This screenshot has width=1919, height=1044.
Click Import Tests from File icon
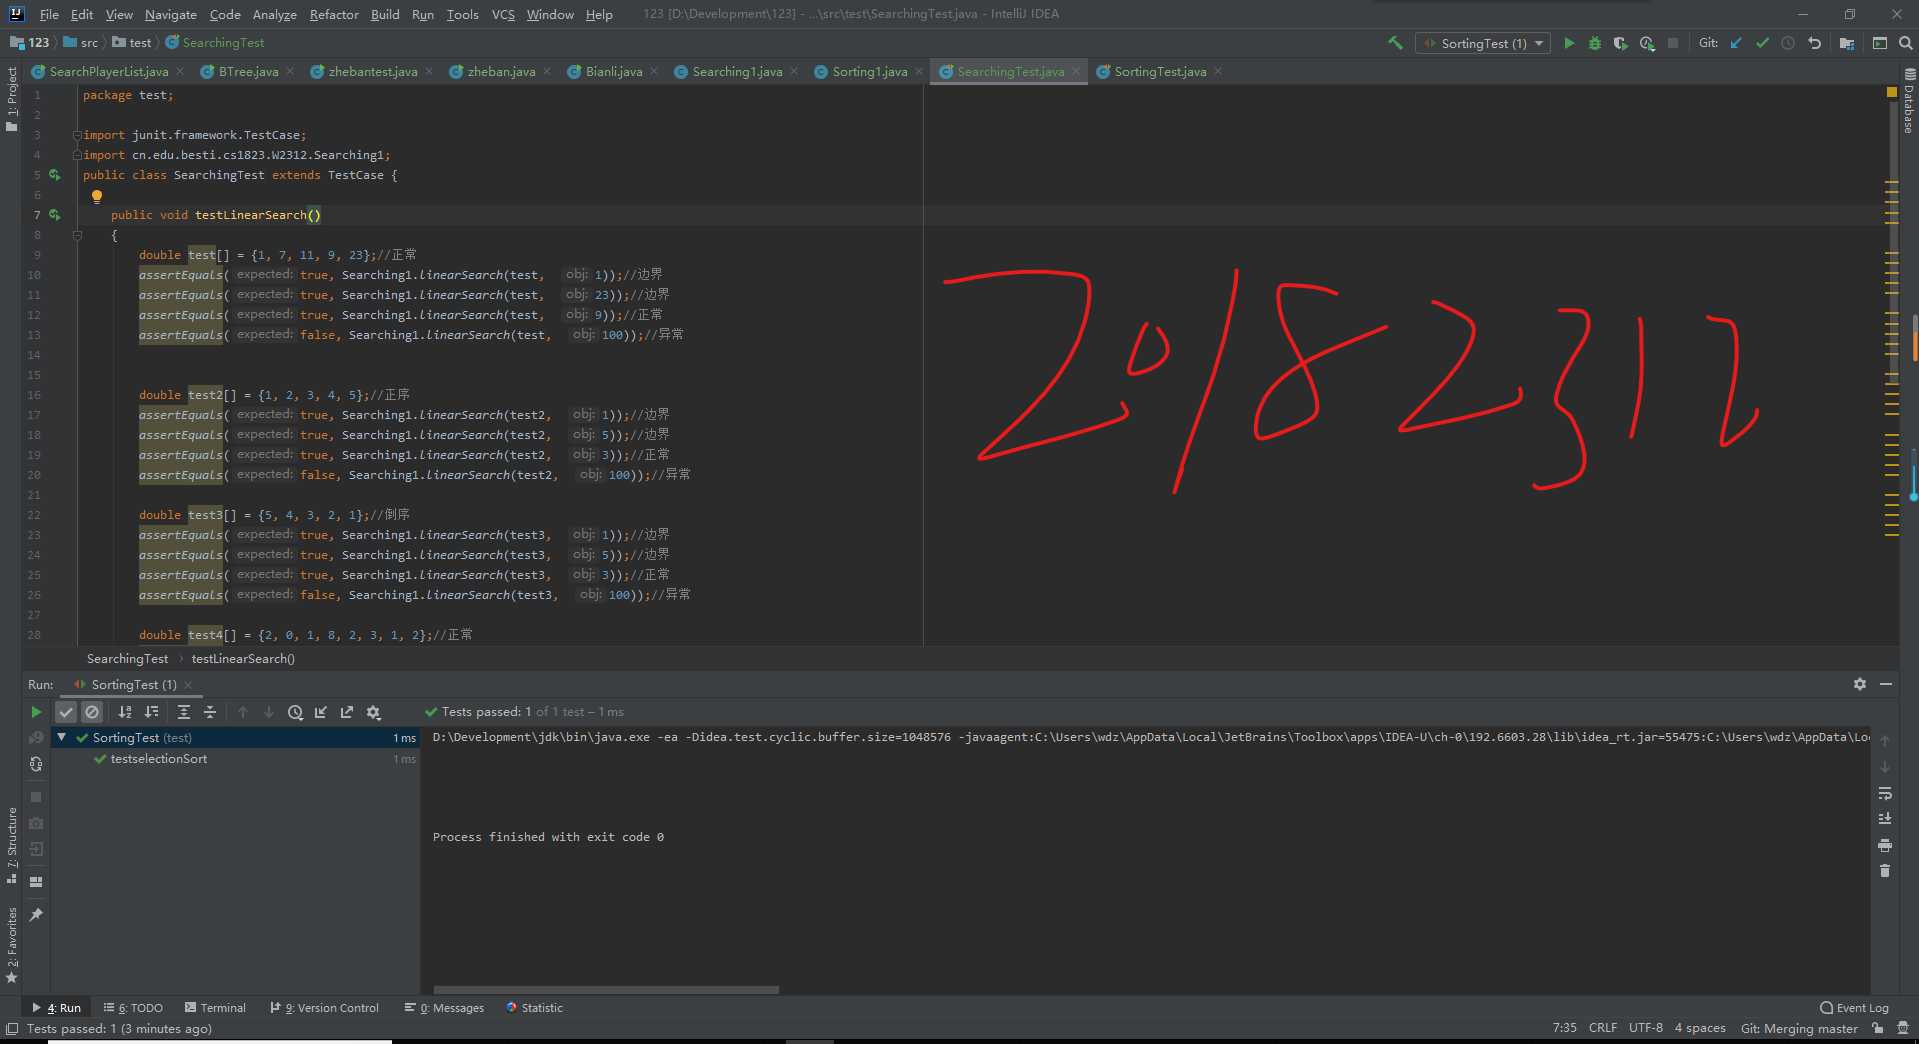click(321, 712)
